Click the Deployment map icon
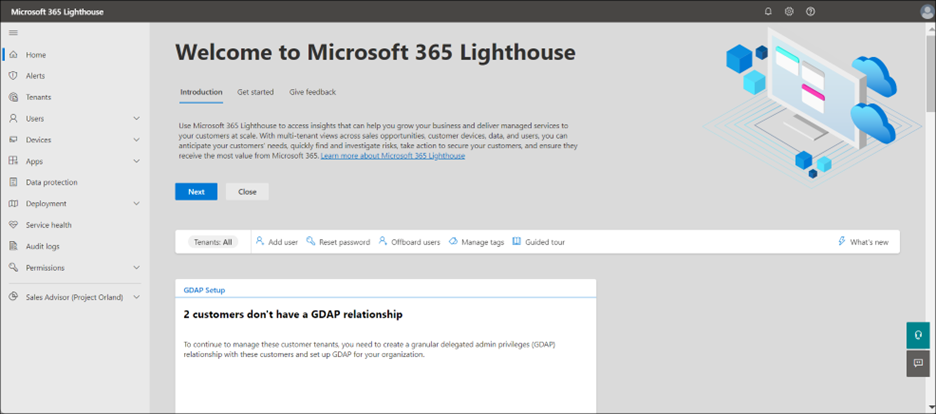The width and height of the screenshot is (936, 414). click(13, 203)
